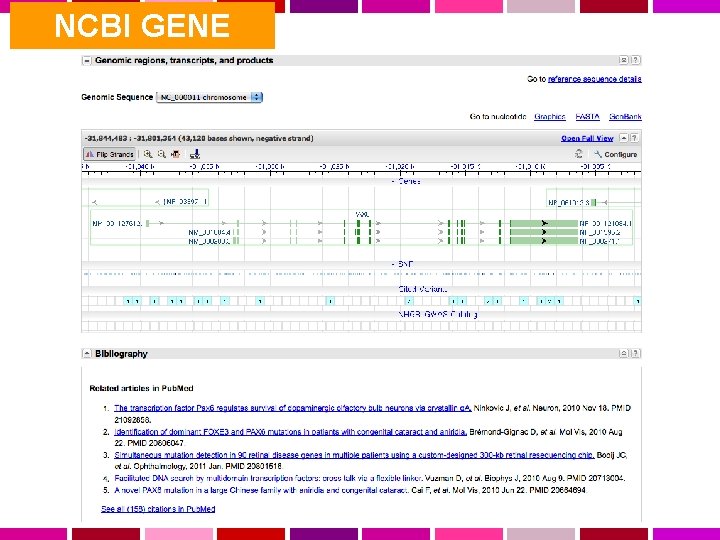
Task: Open the sequence viewer help question icon
Action: (x=634, y=138)
